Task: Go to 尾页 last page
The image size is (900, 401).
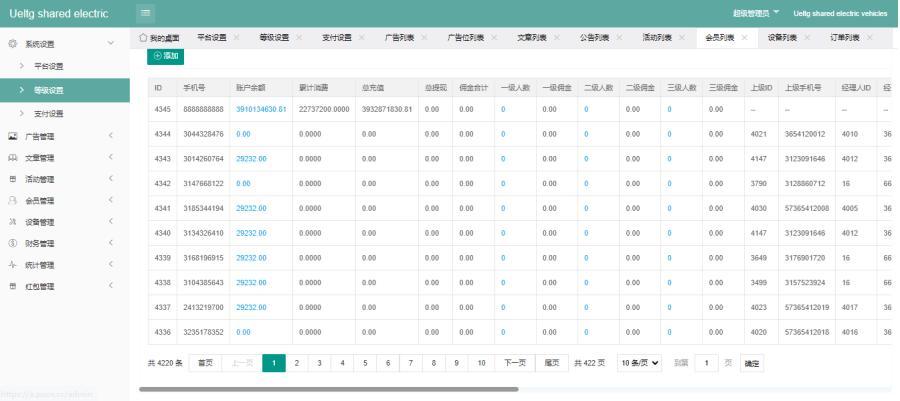Action: coord(552,363)
